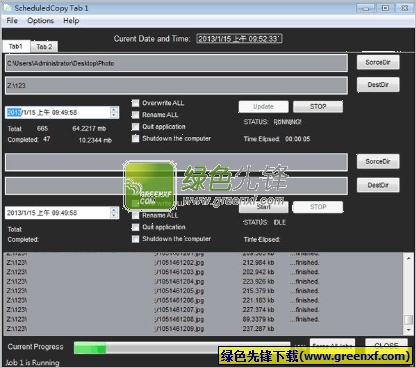Enable Rename ALL checkbox in first job
416x368 pixels.
click(x=135, y=115)
